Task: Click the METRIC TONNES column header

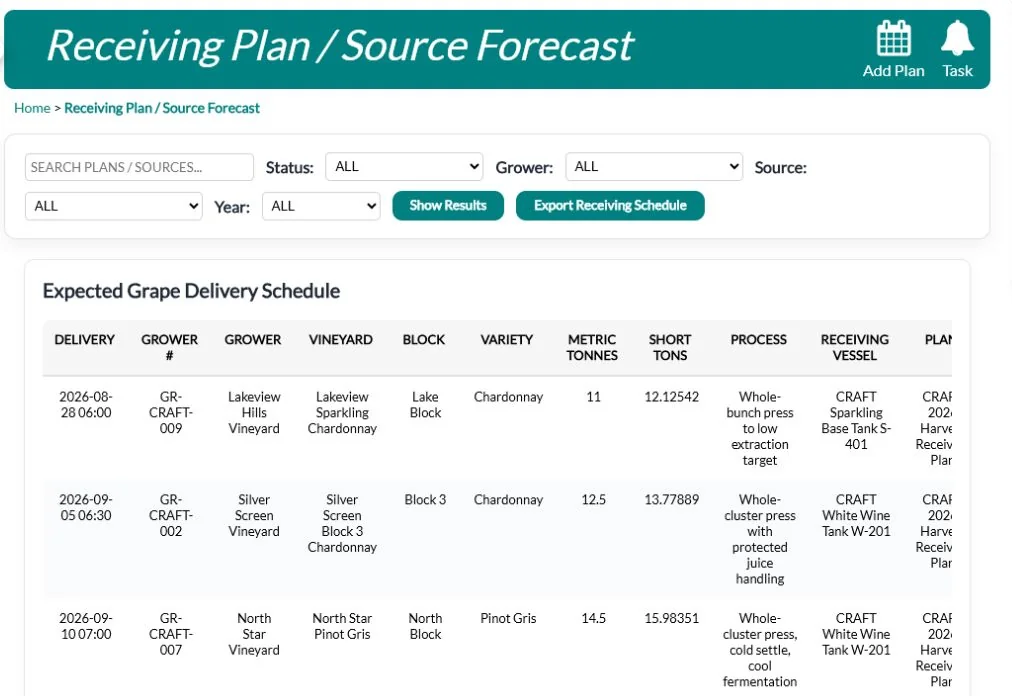Action: (592, 347)
